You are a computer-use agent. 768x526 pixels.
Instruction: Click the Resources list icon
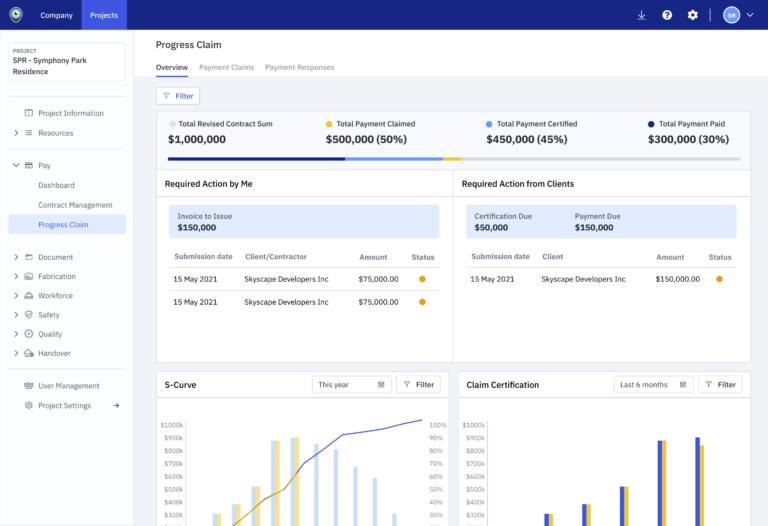(x=29, y=133)
